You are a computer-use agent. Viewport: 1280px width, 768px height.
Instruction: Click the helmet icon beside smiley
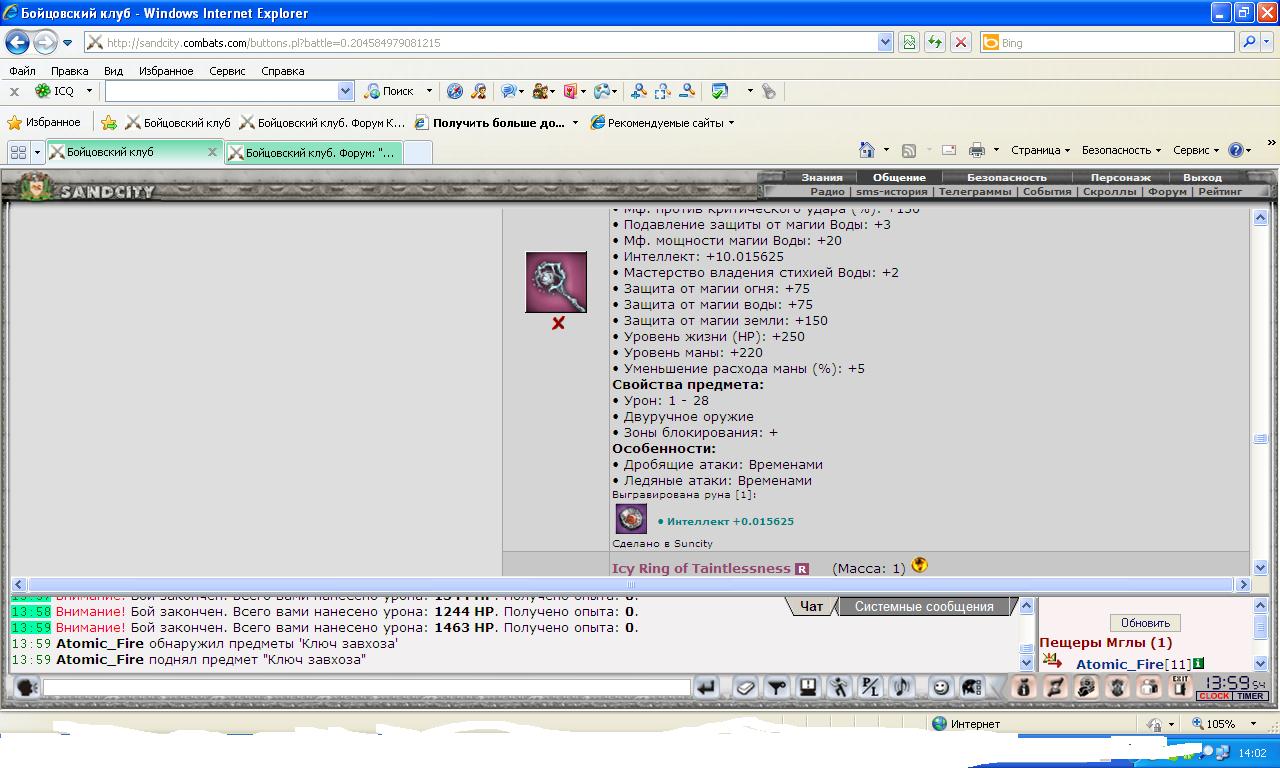(971, 687)
